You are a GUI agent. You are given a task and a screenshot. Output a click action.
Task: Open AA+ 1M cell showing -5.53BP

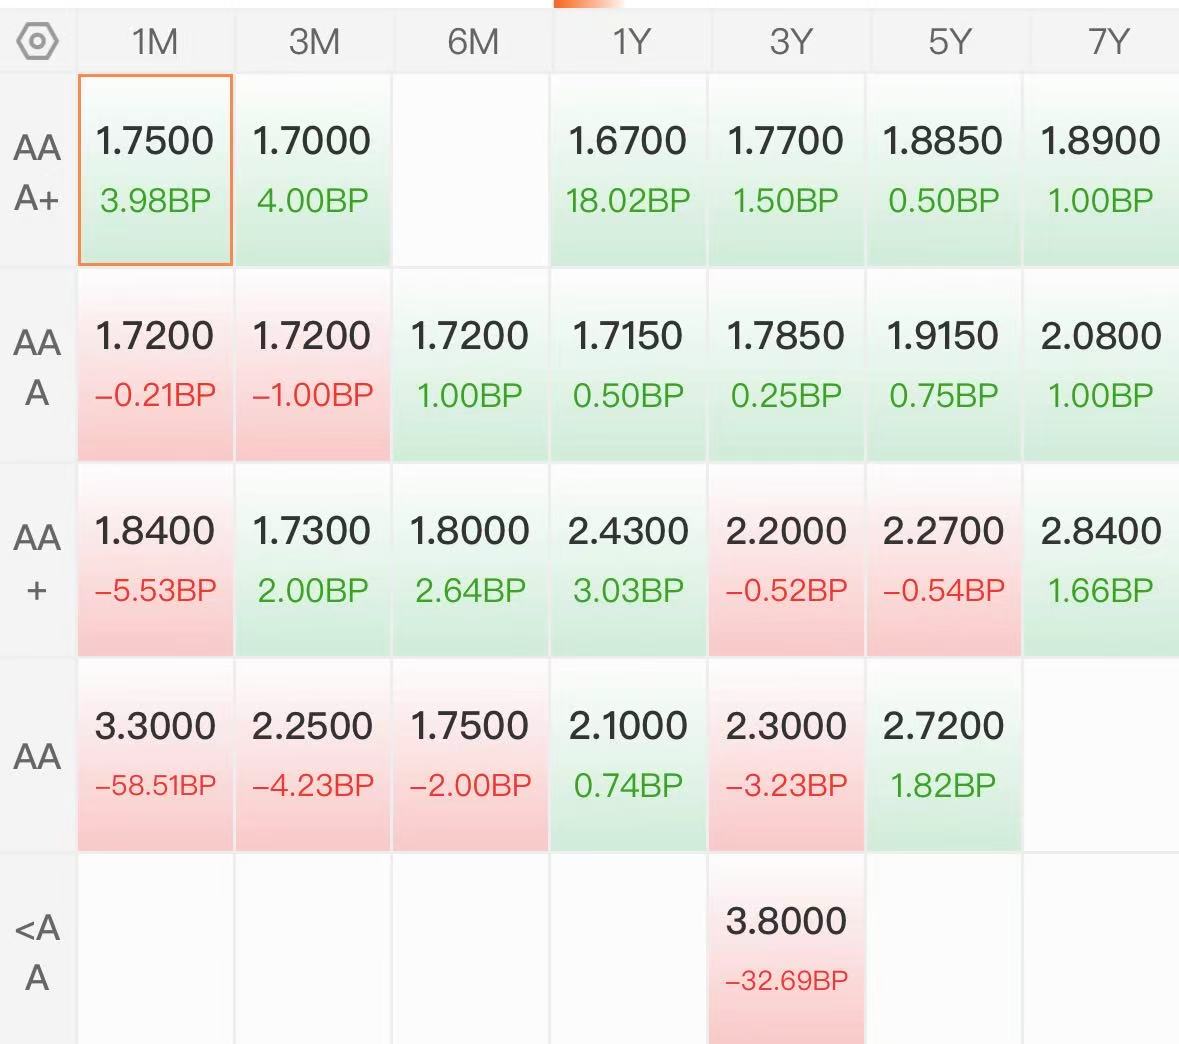coord(155,560)
